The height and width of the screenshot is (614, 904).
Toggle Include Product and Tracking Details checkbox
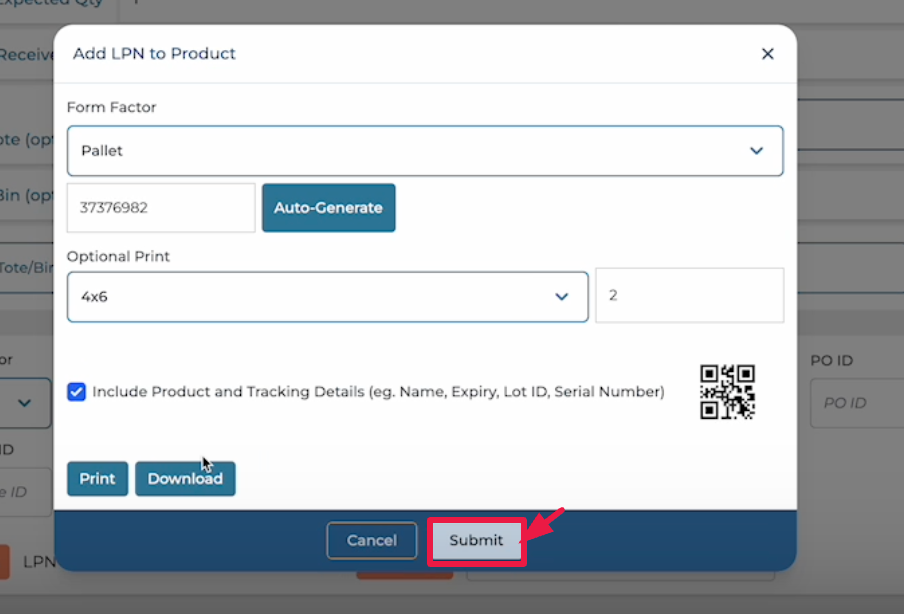pos(76,392)
